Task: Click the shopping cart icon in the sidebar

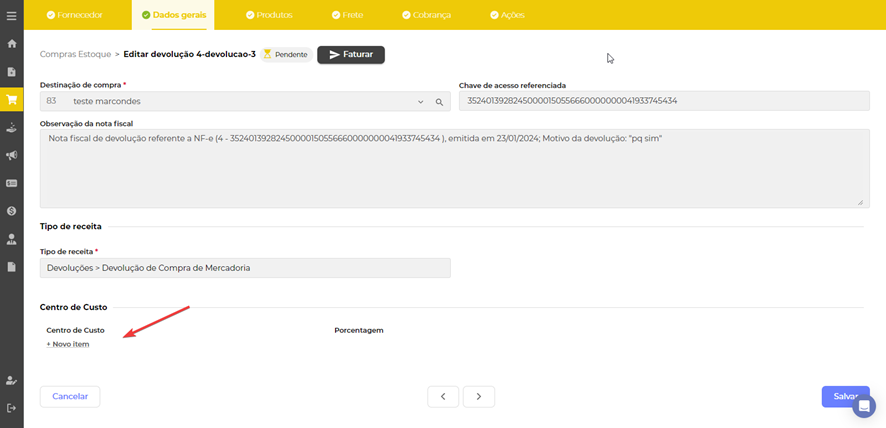Action: coord(12,100)
